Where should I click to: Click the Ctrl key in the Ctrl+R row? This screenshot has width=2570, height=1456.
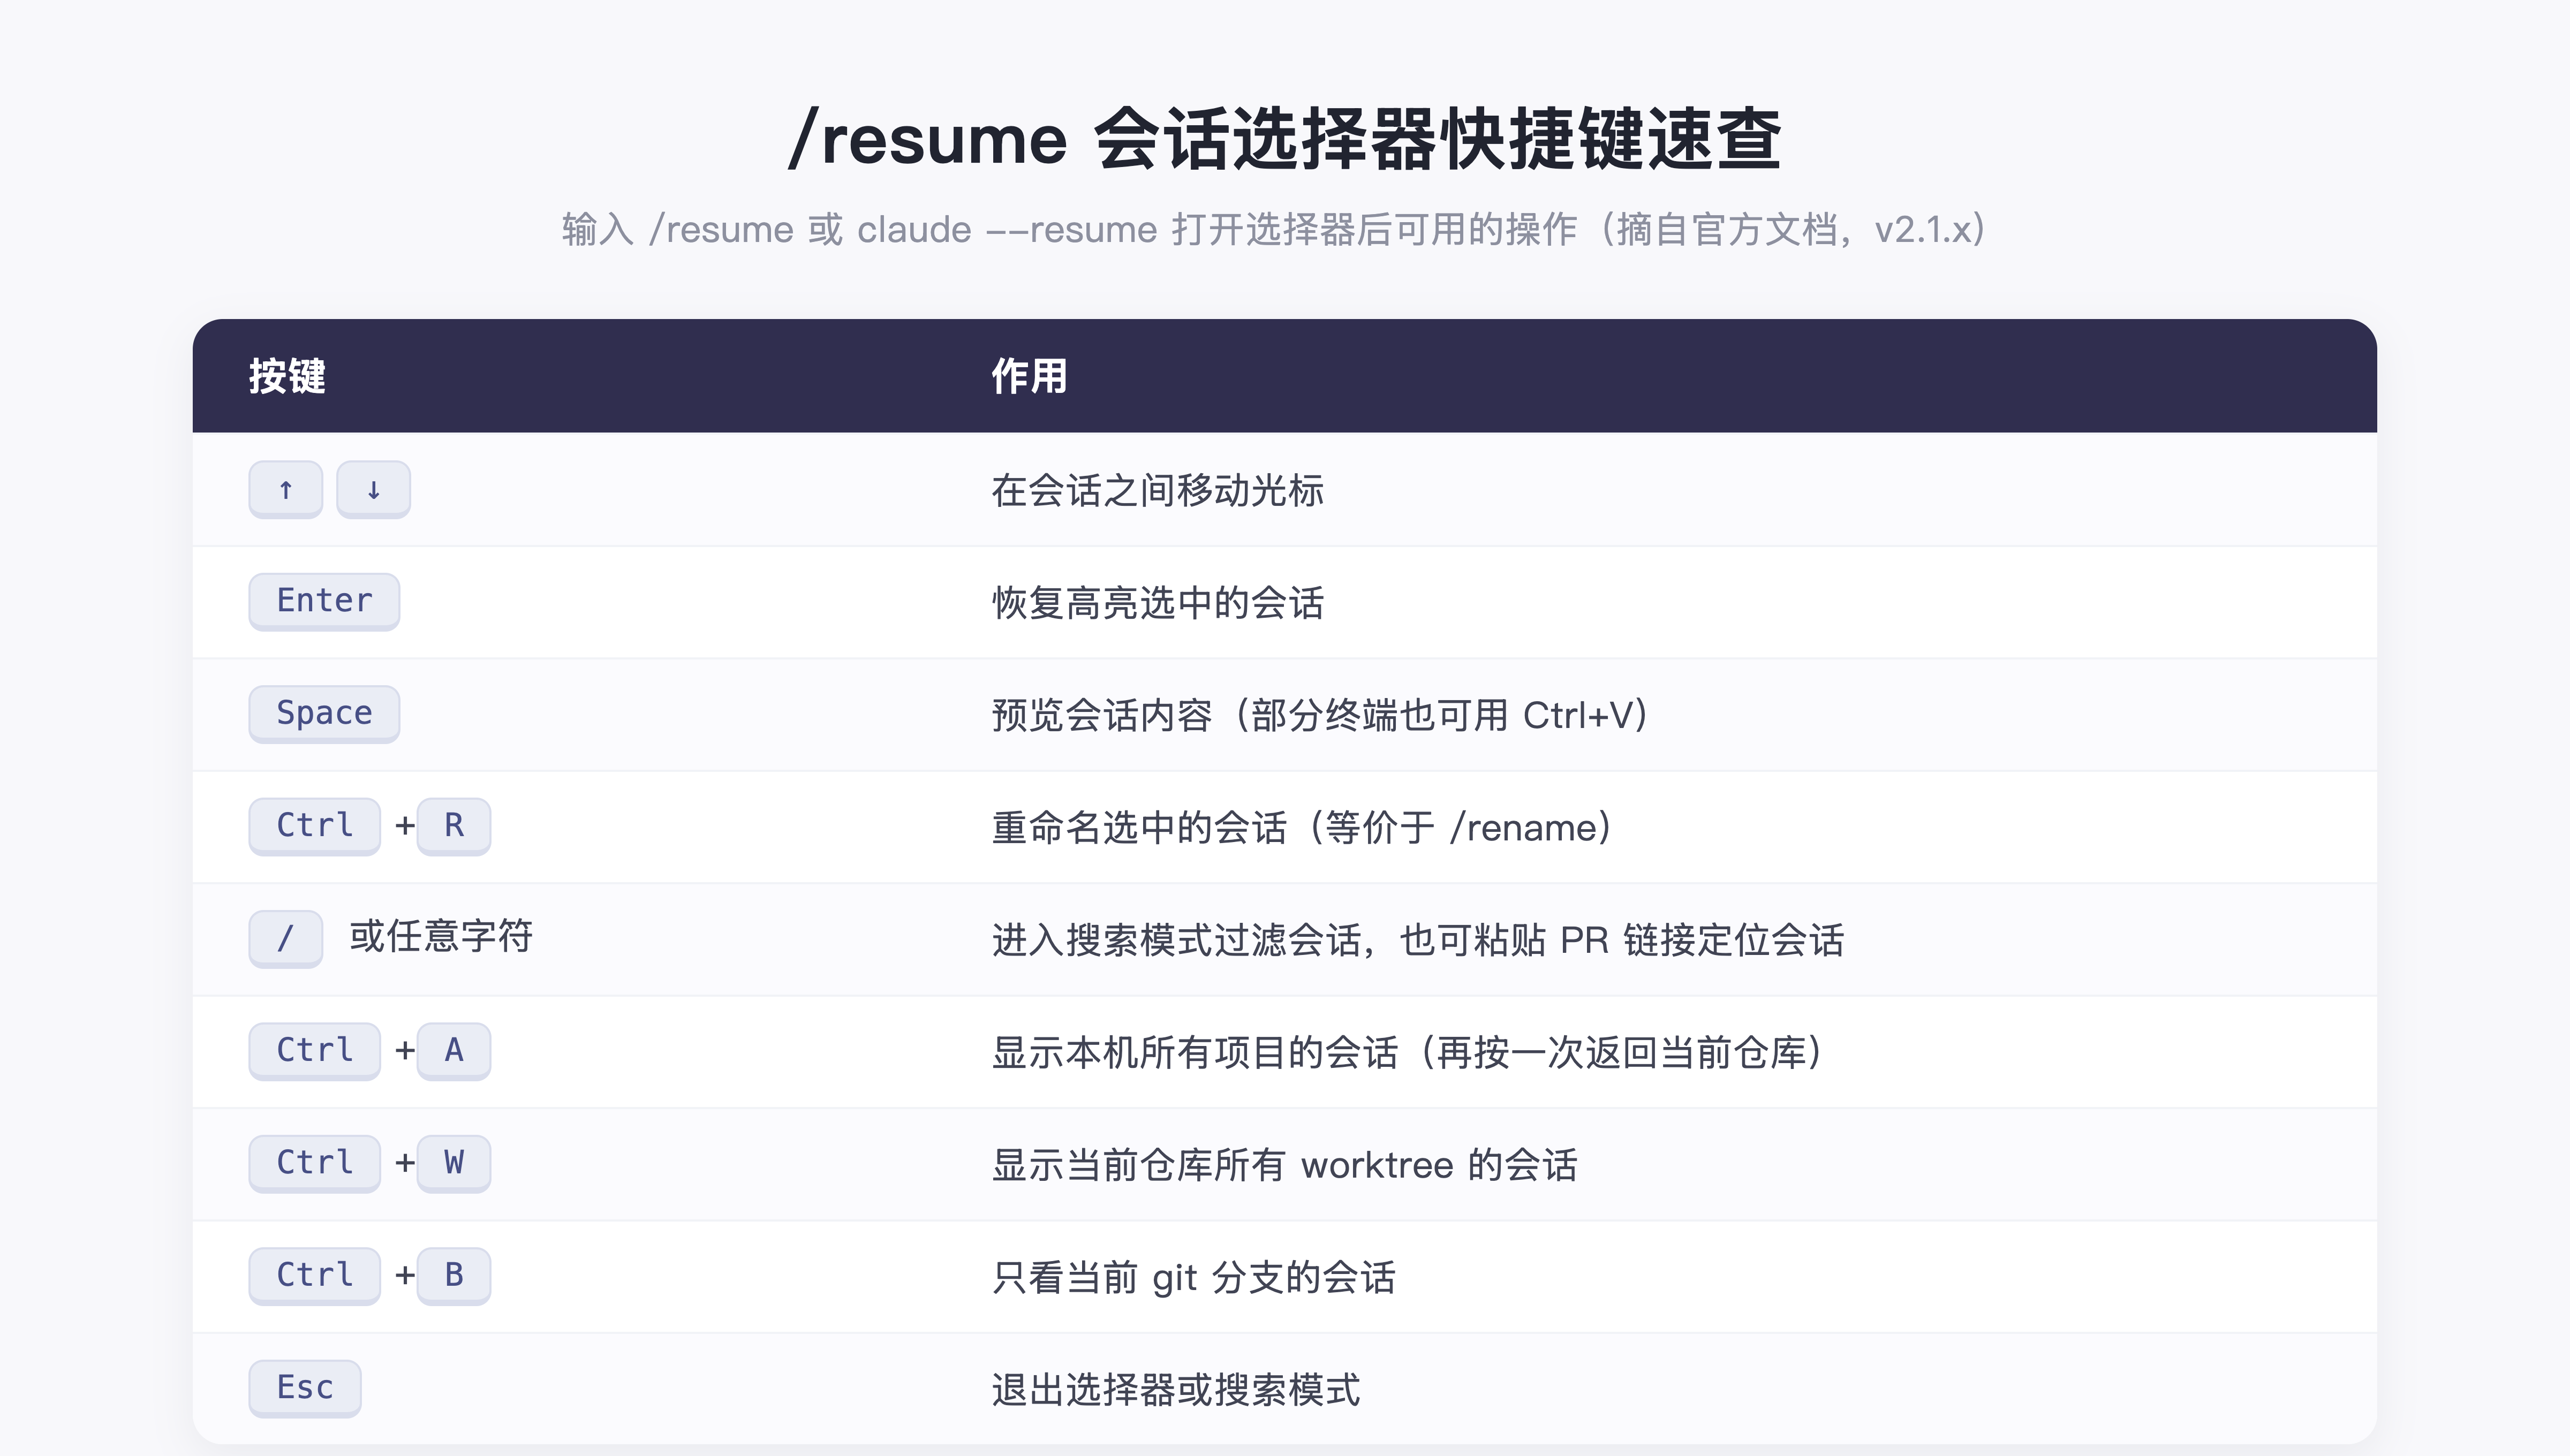(315, 826)
